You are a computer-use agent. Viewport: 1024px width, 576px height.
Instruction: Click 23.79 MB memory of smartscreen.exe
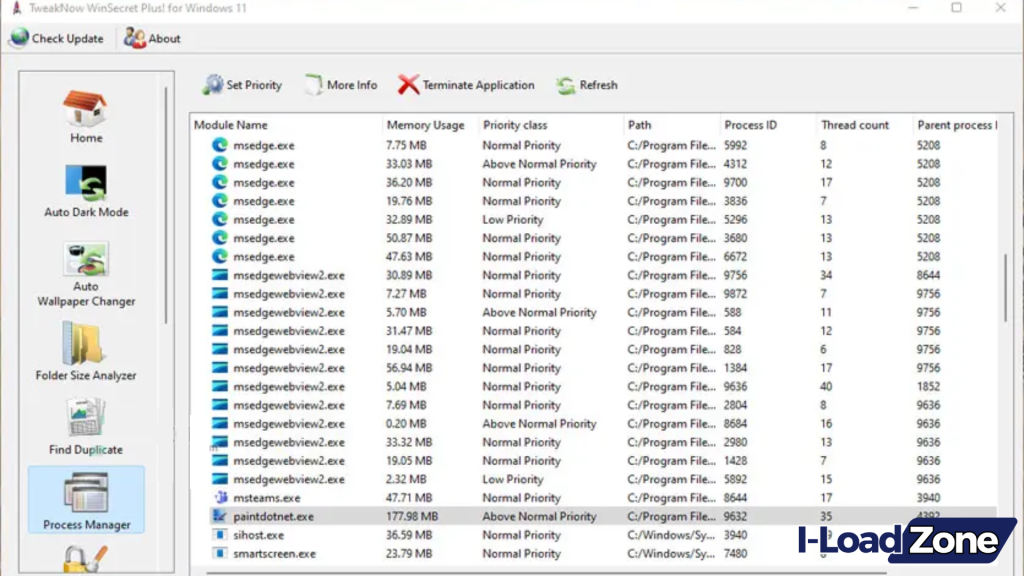pos(409,554)
